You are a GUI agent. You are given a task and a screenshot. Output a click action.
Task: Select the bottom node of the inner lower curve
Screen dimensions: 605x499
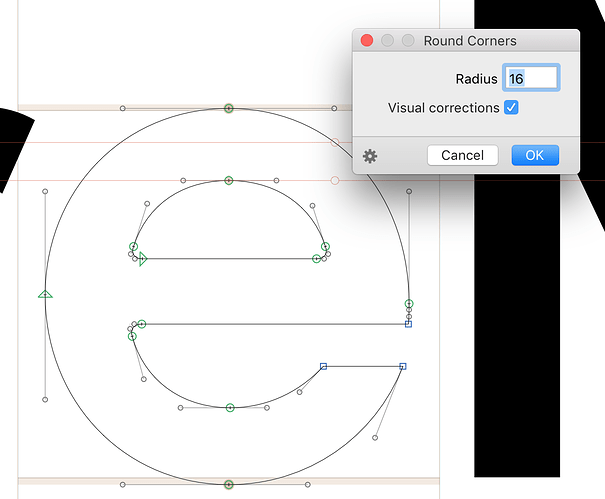click(x=230, y=408)
